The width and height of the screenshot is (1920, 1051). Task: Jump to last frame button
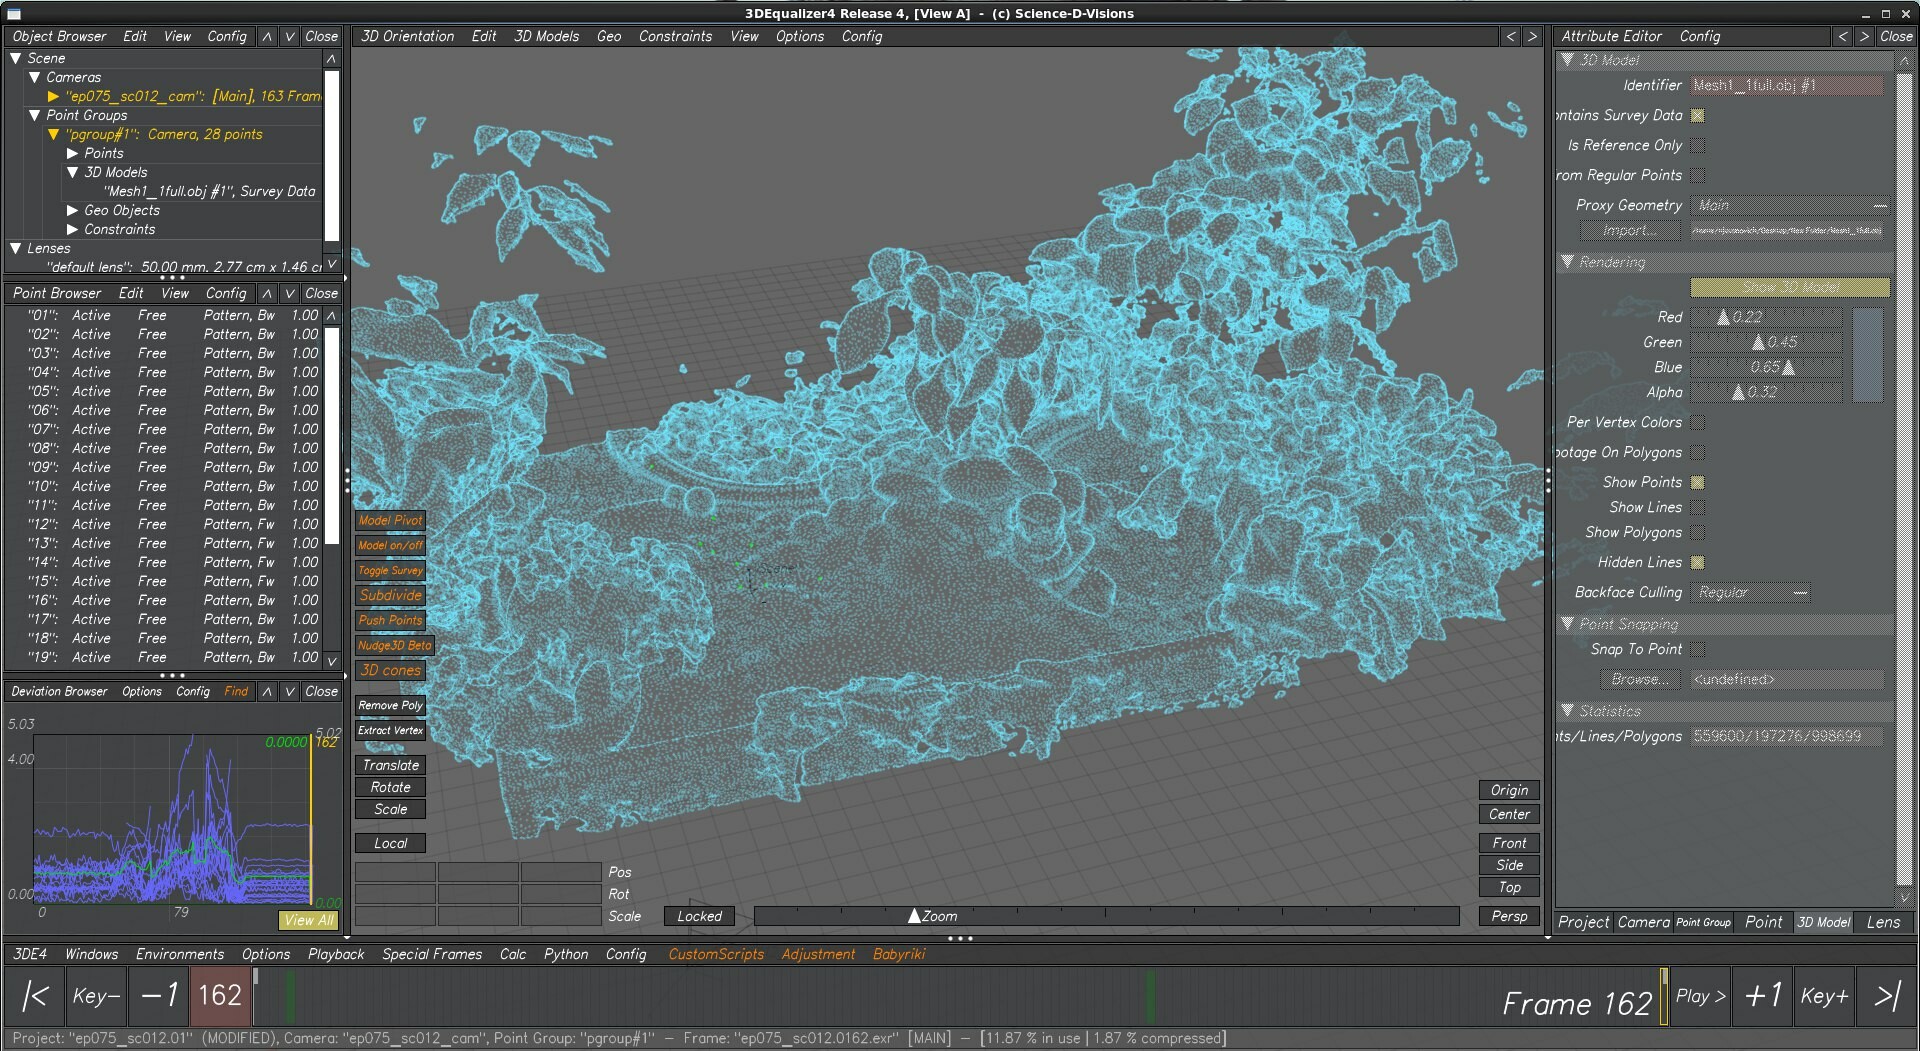pos(1886,996)
